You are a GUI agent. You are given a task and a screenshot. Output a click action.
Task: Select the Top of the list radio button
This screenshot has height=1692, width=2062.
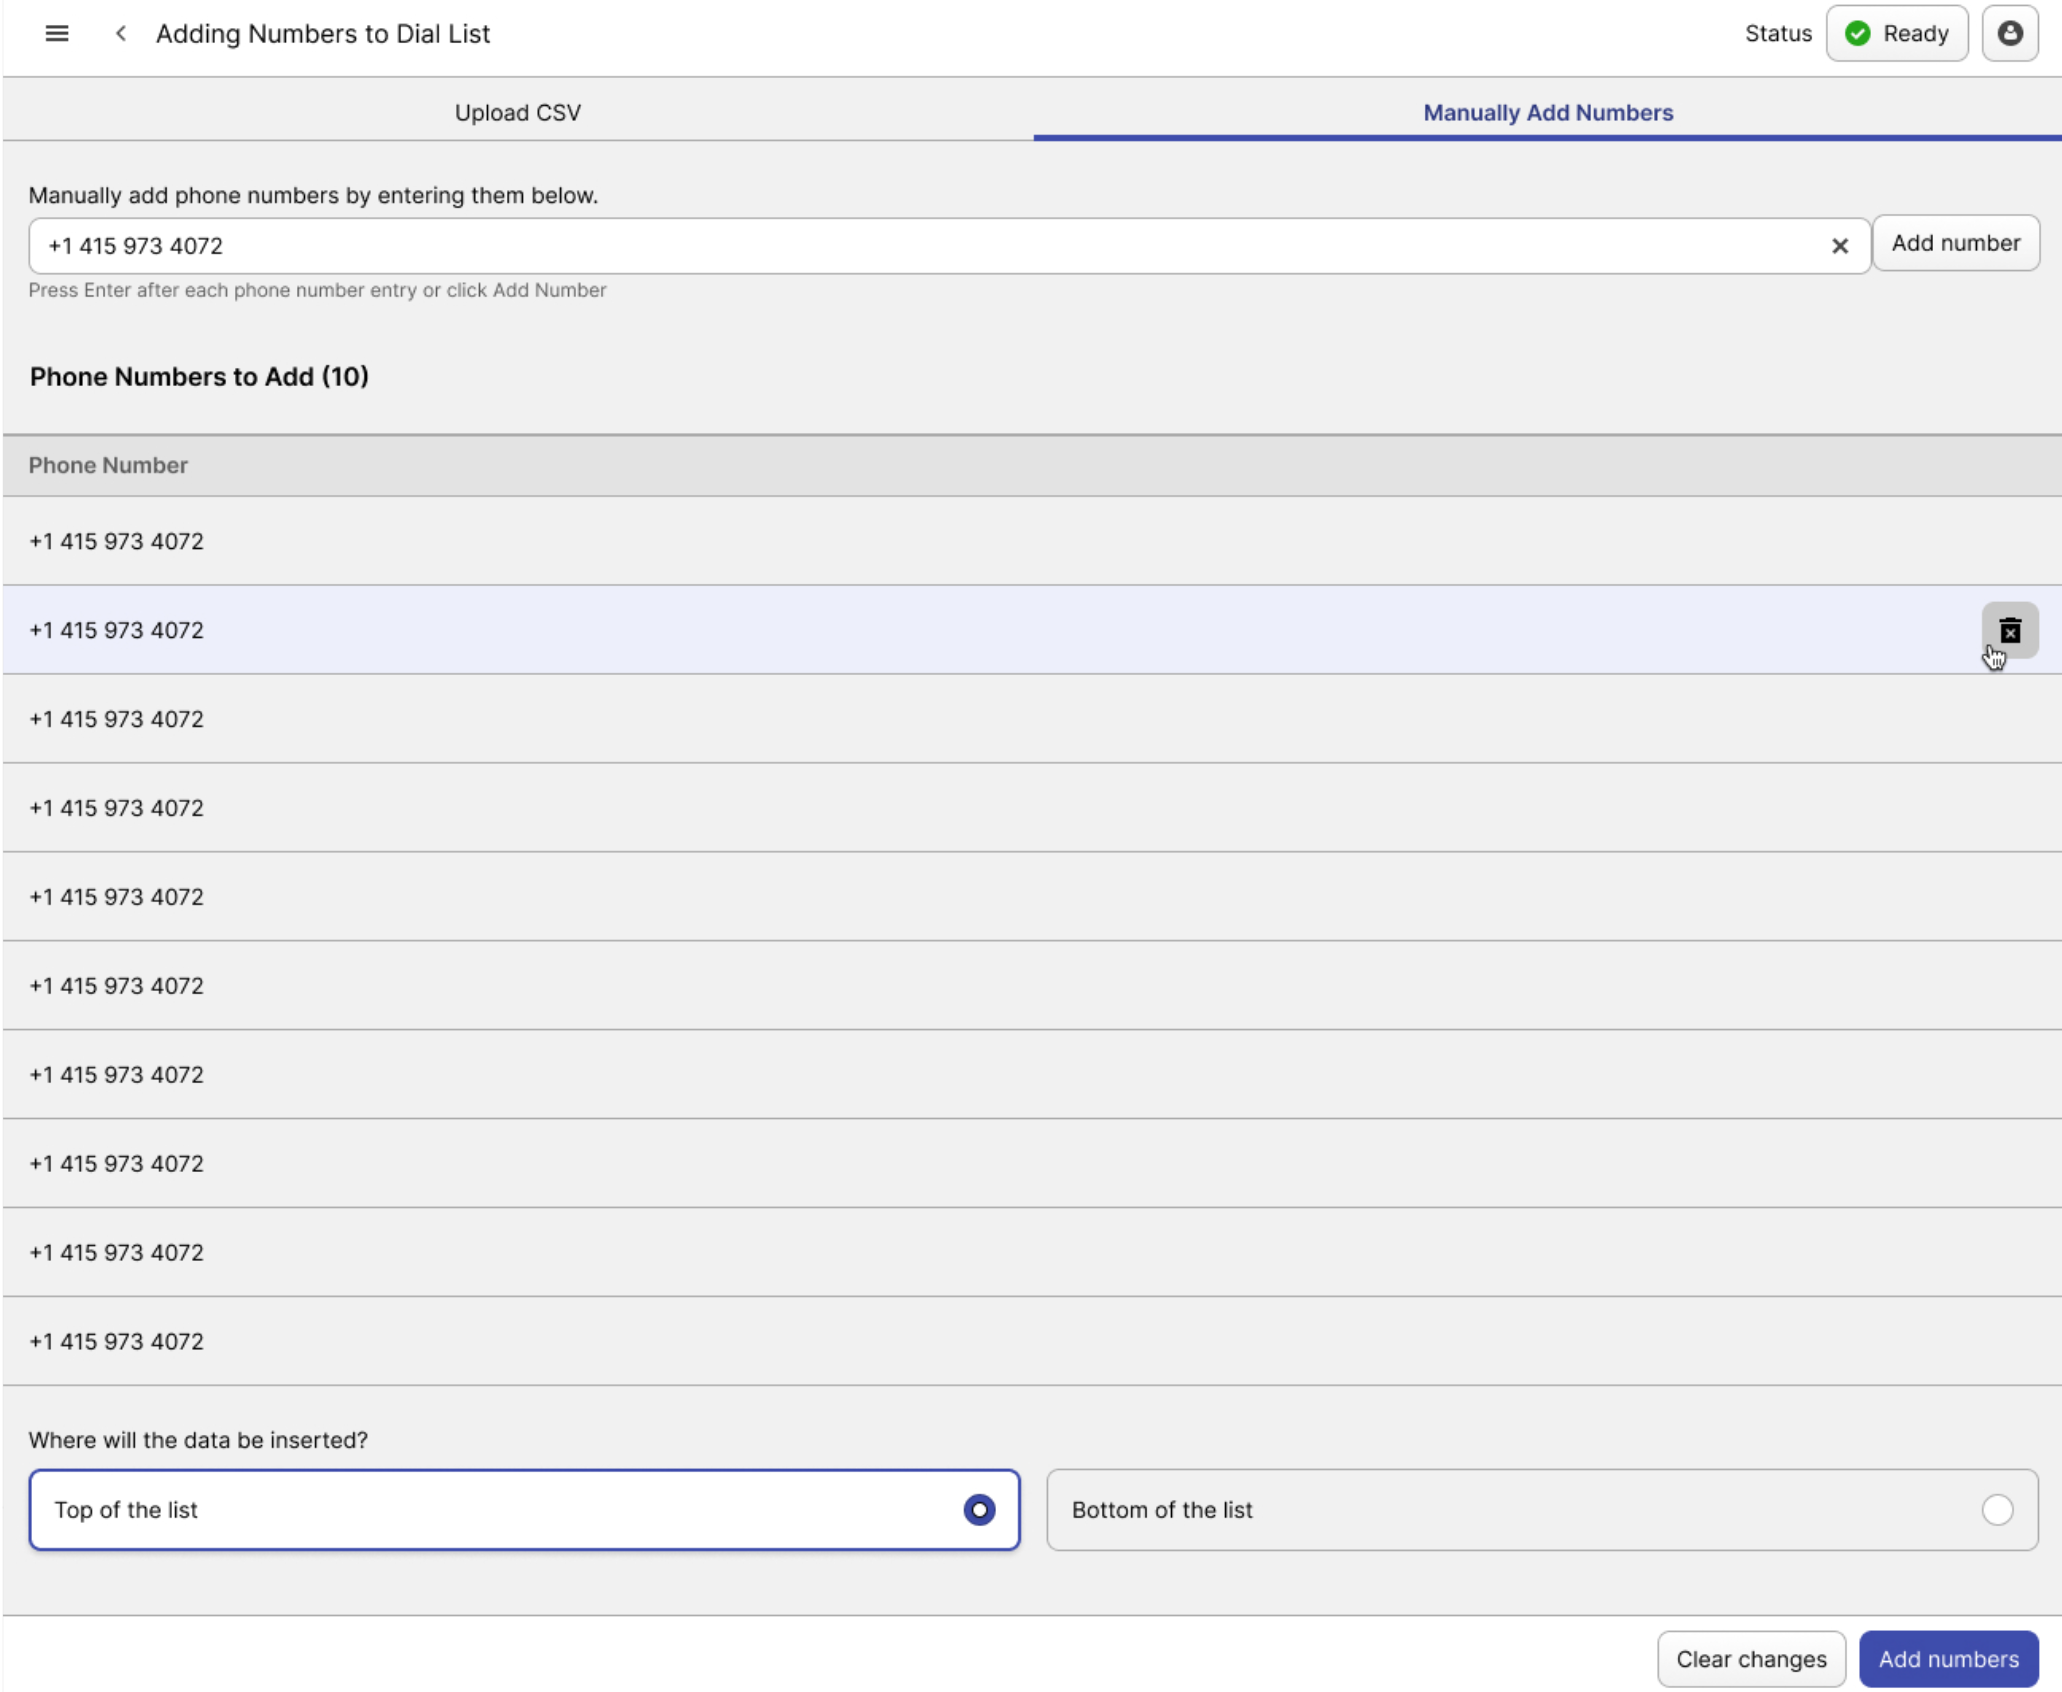[x=978, y=1509]
